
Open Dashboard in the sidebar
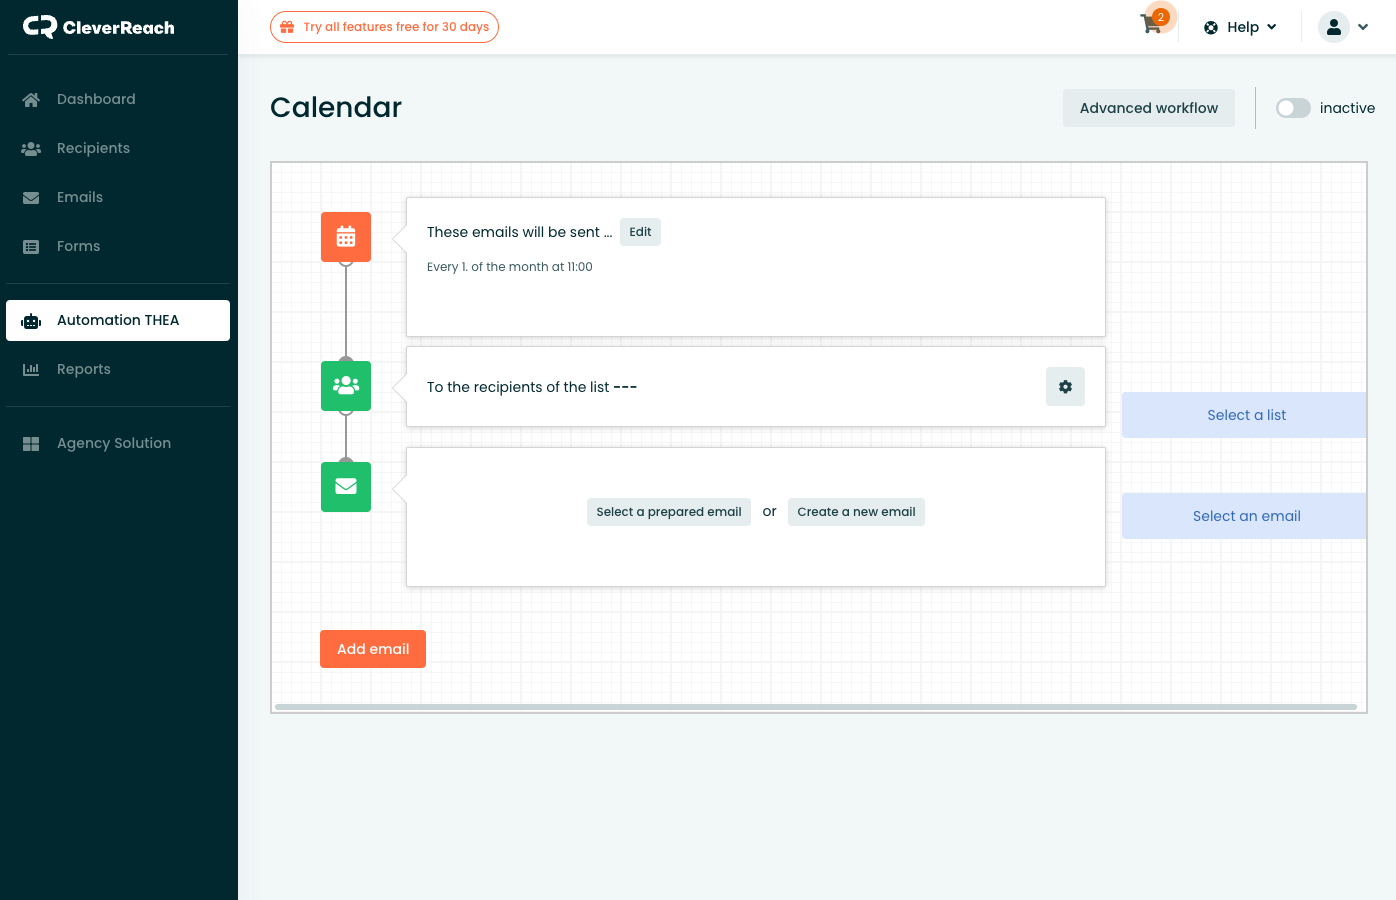118,99
